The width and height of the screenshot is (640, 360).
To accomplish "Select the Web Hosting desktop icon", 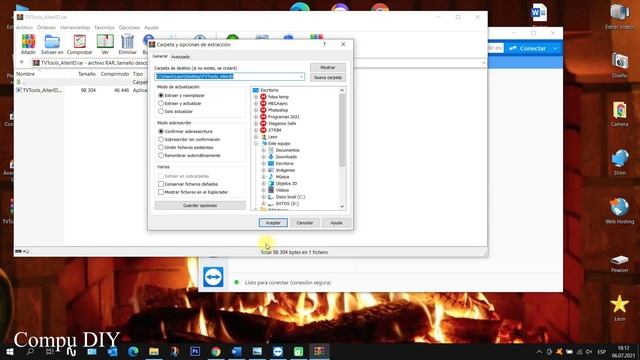I will 620,211.
